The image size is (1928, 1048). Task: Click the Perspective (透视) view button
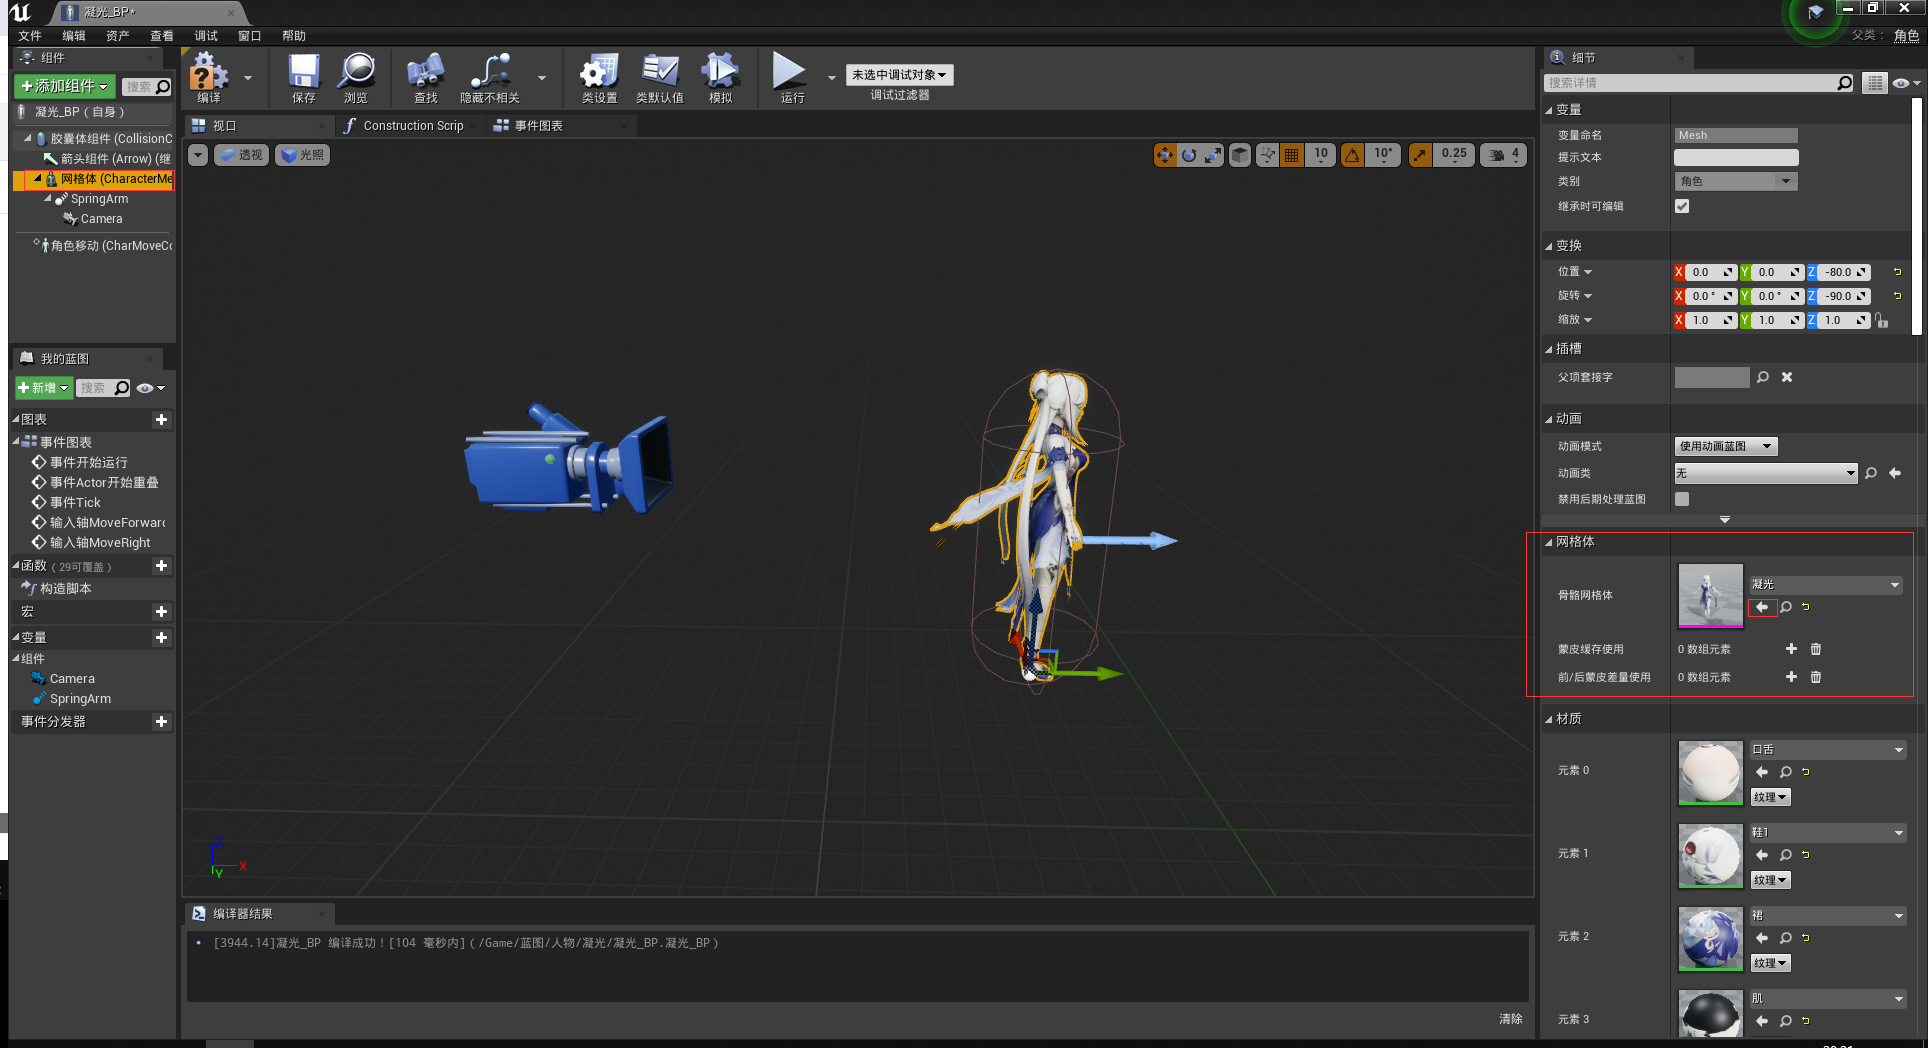point(241,155)
